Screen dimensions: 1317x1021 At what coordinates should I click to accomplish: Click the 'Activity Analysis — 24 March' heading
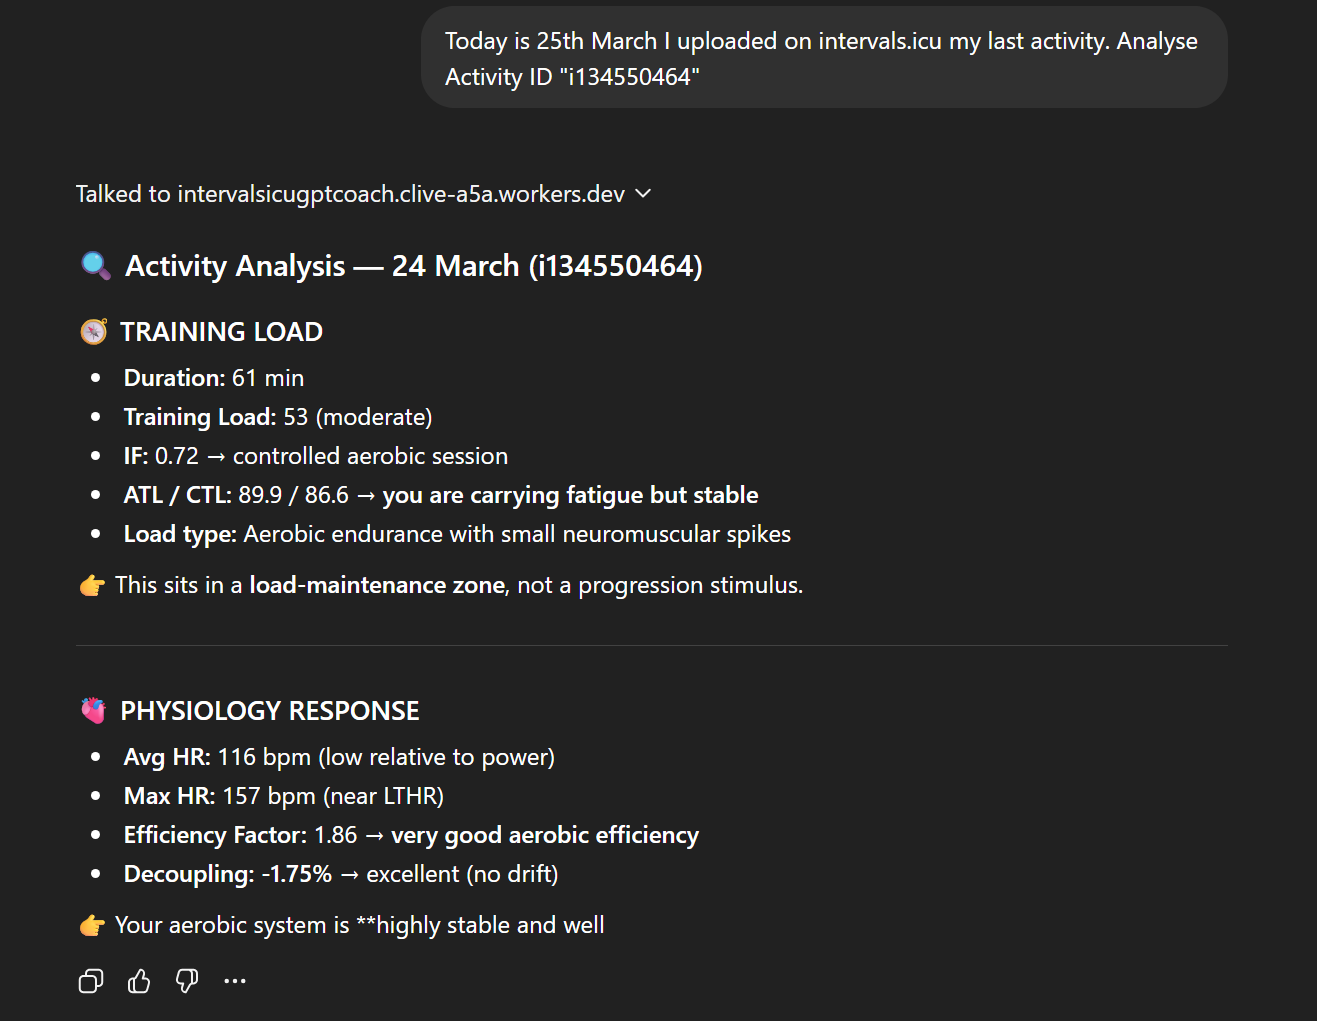[x=413, y=266]
